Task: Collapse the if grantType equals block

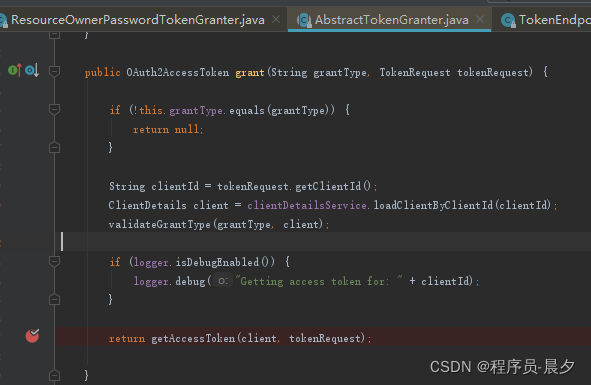Action: (55, 109)
